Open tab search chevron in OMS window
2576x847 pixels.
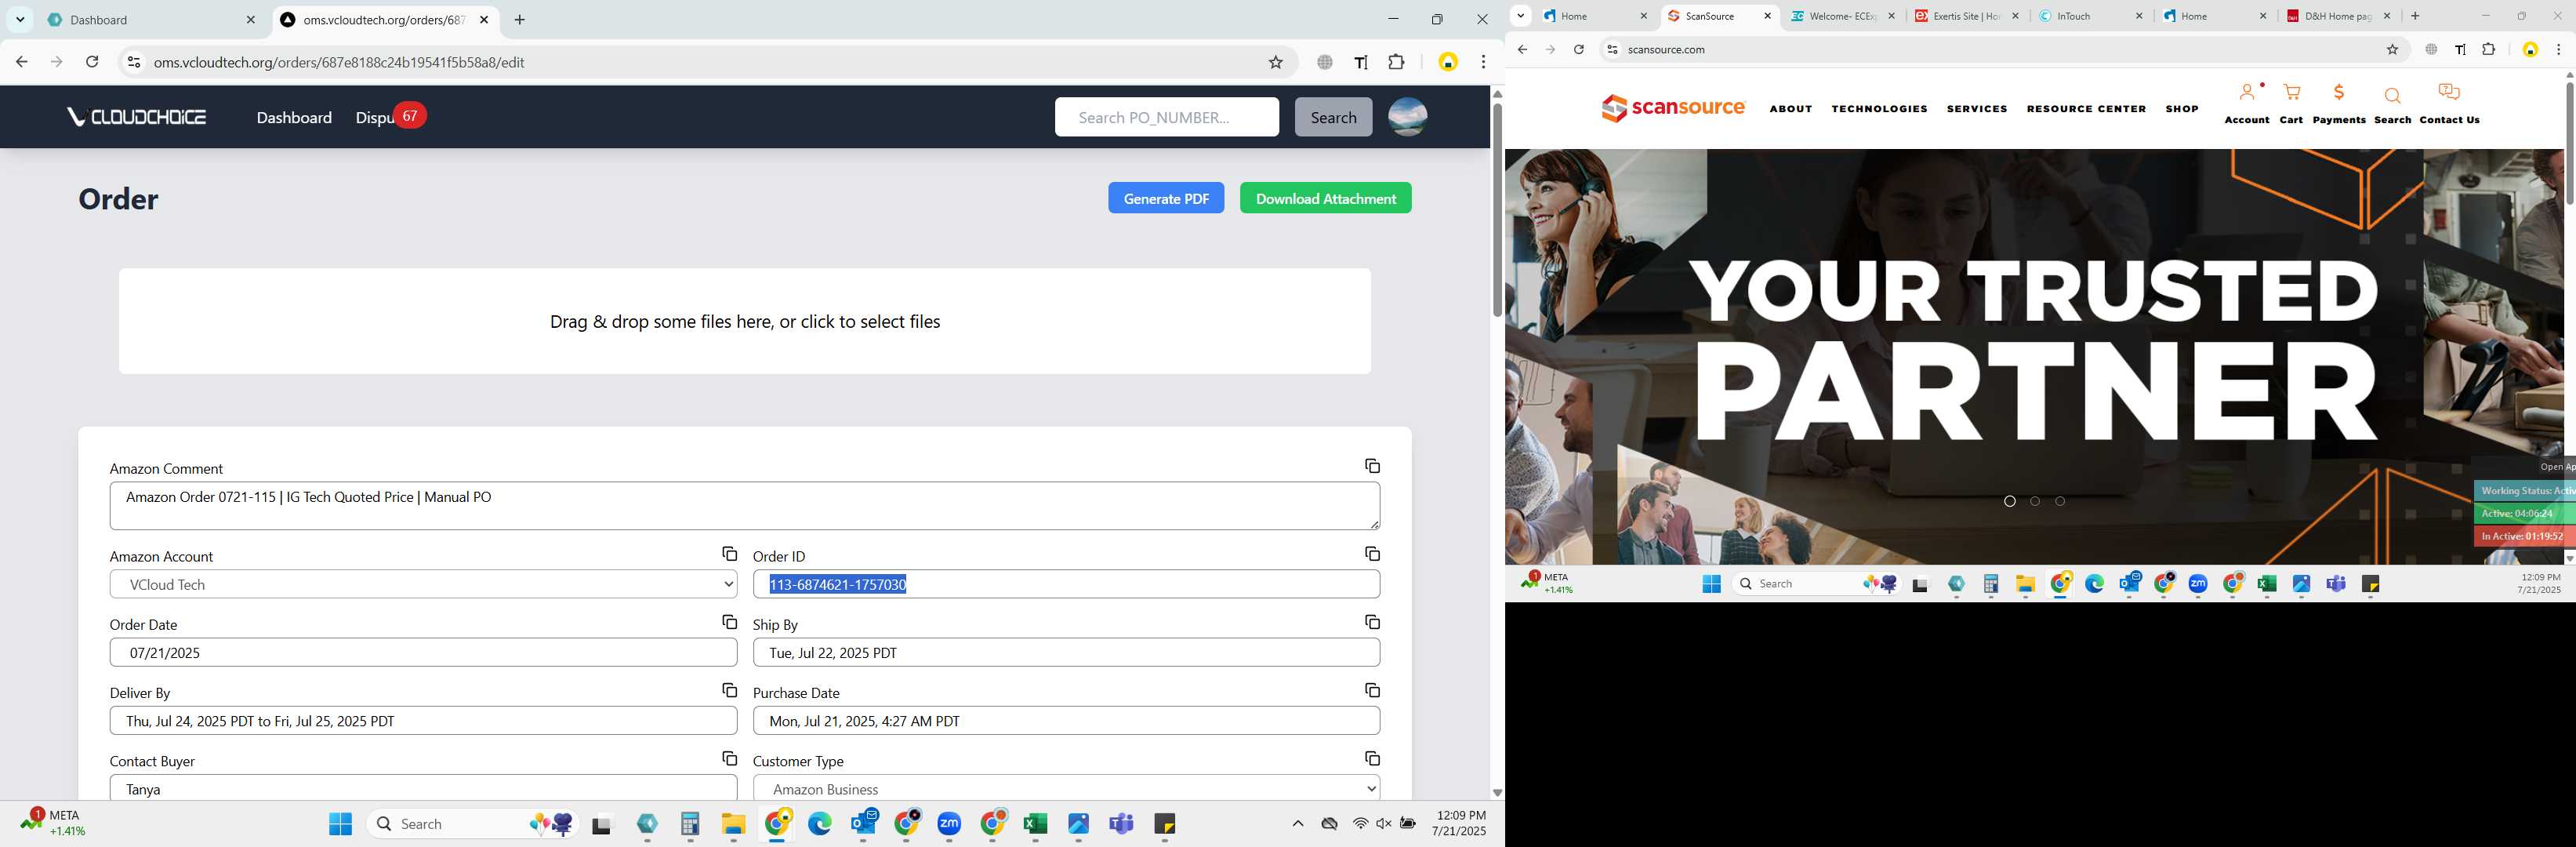[20, 20]
